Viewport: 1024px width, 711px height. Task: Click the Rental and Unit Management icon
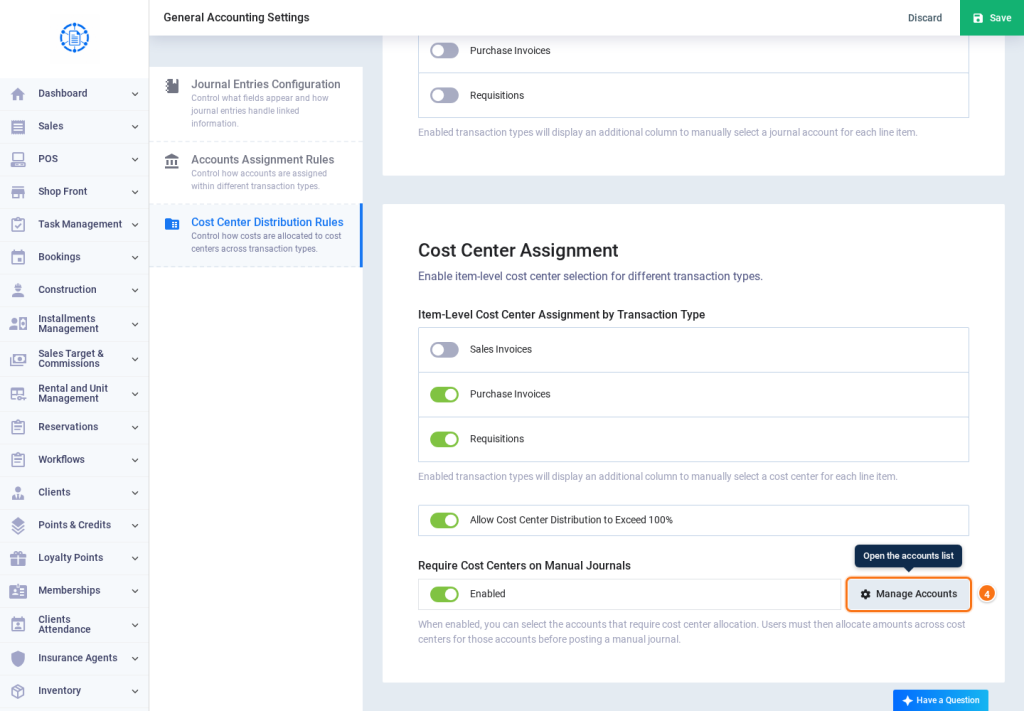pyautogui.click(x=18, y=394)
